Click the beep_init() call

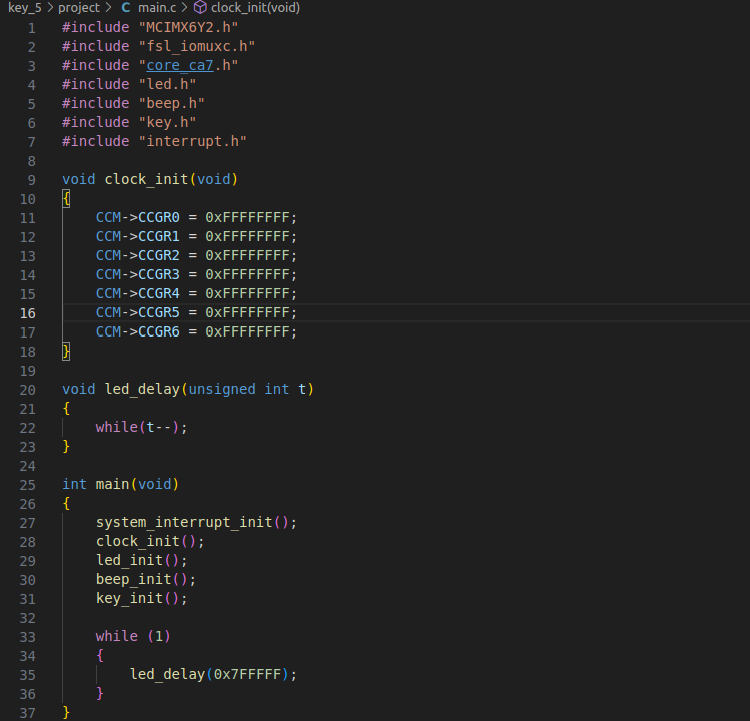click(146, 579)
